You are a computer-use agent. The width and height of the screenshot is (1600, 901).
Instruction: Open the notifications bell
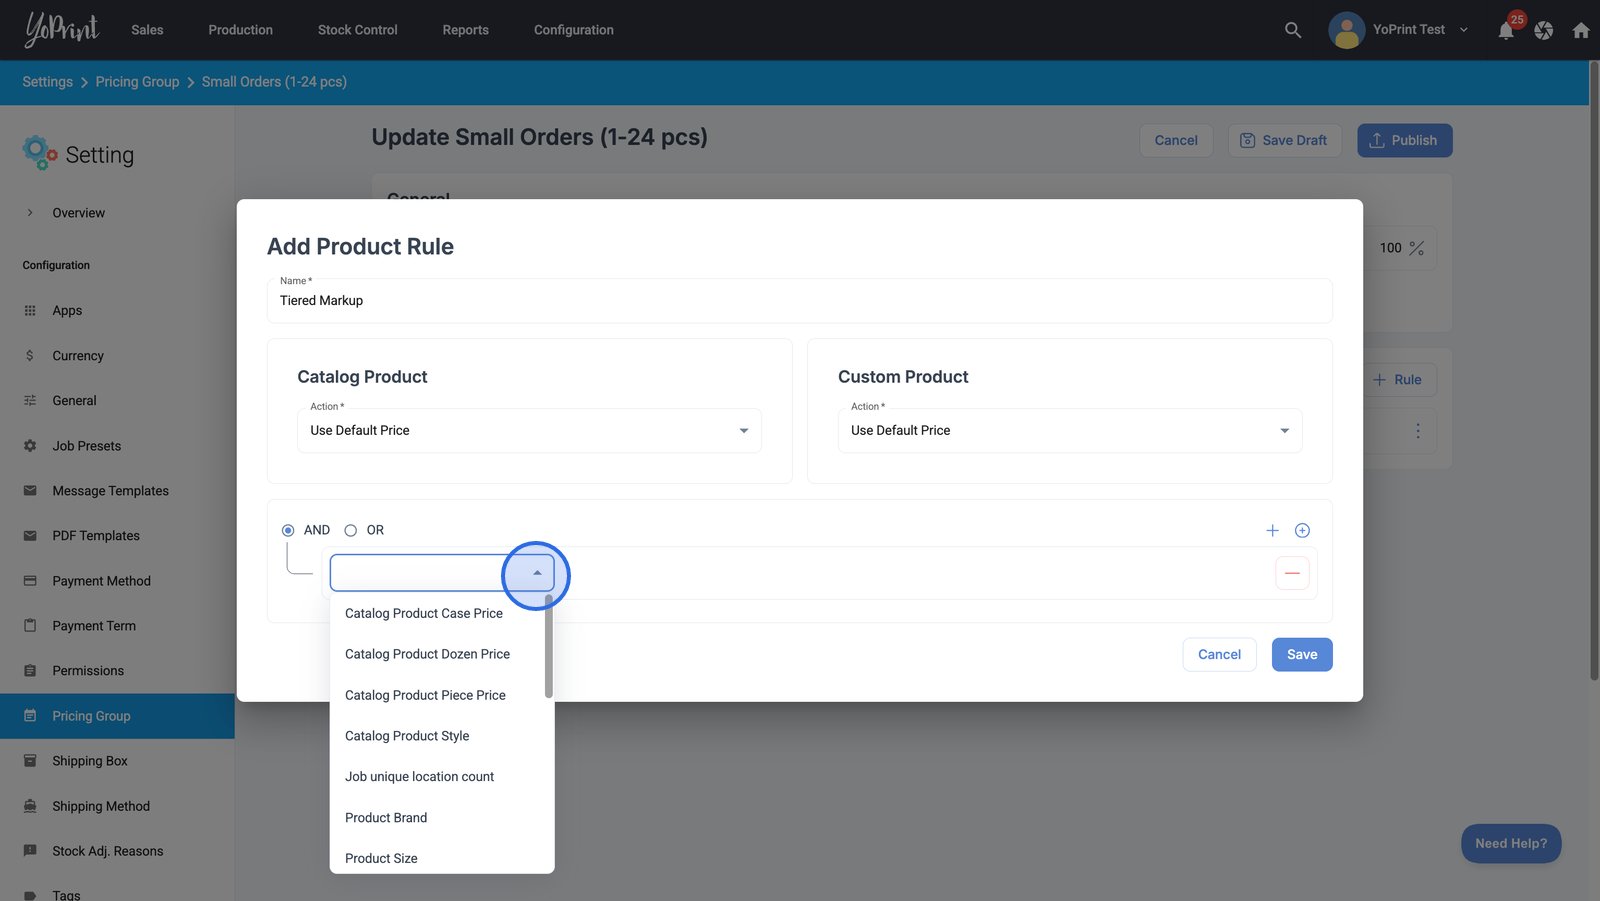click(x=1506, y=31)
